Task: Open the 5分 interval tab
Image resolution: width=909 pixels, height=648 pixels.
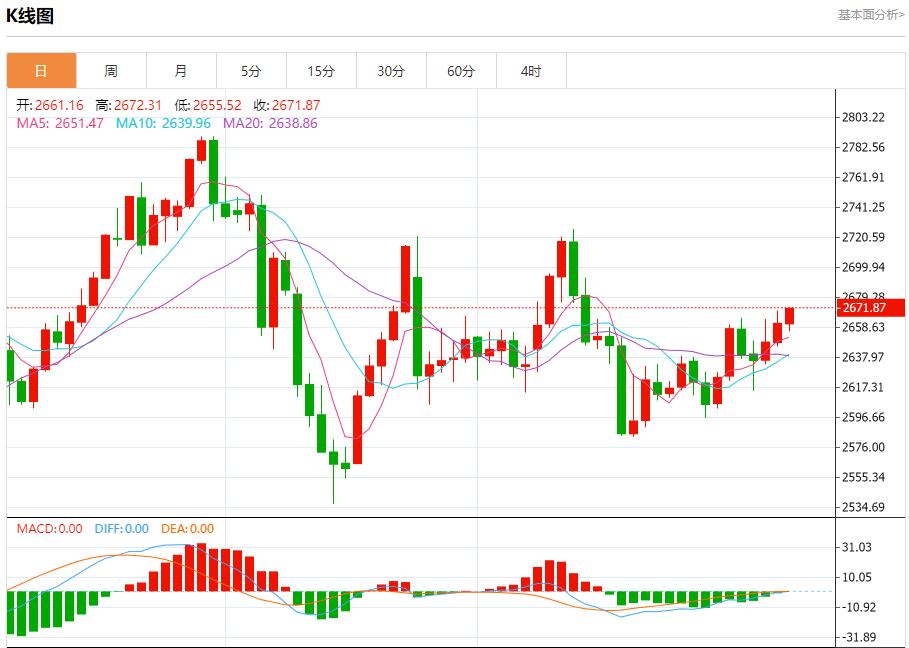Action: pos(251,71)
